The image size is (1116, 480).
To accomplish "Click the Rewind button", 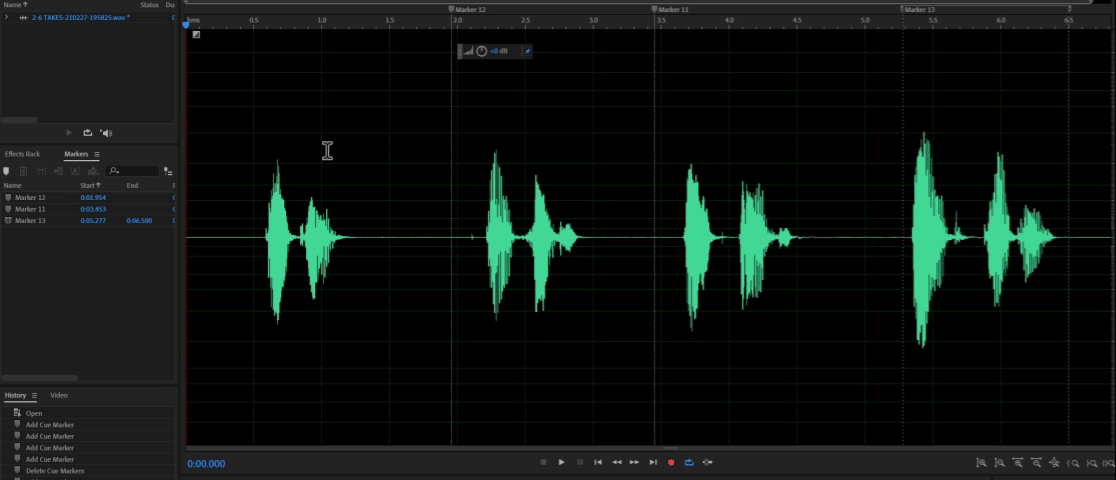I will point(616,462).
